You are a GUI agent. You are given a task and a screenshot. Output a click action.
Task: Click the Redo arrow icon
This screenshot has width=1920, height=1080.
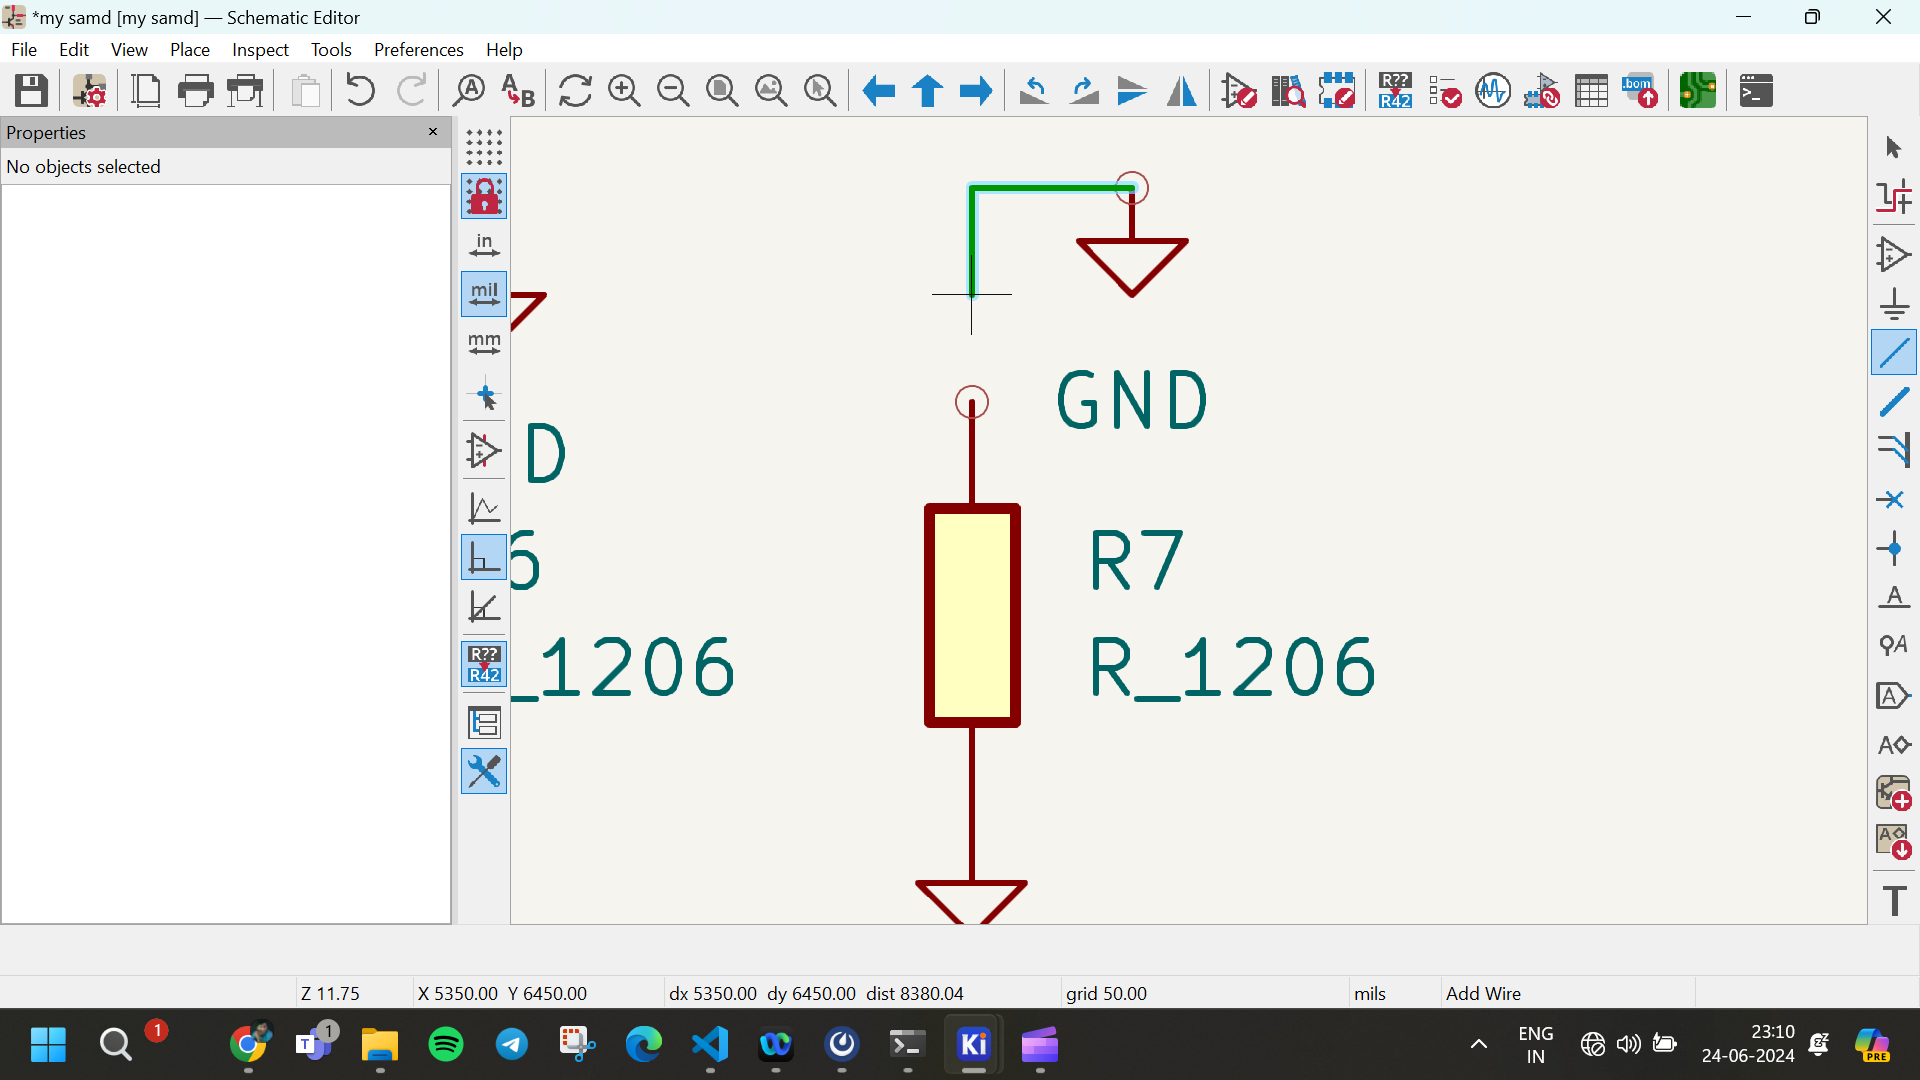pos(411,91)
